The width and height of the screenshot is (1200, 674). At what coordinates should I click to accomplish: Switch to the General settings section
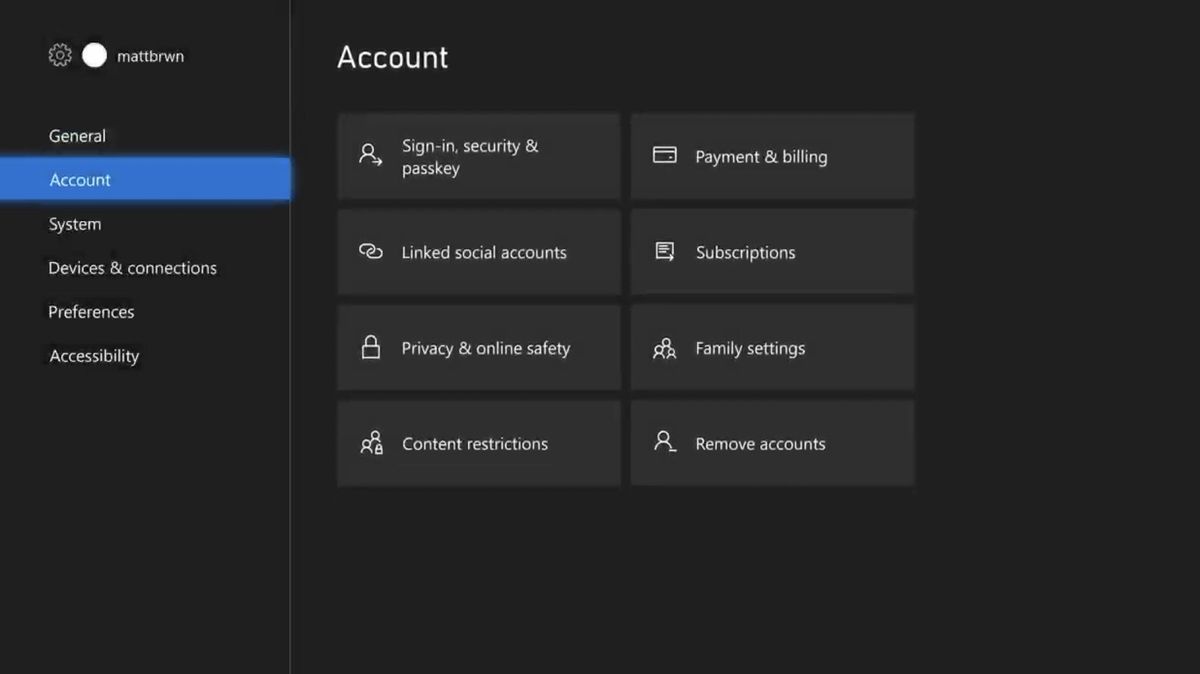(x=77, y=135)
